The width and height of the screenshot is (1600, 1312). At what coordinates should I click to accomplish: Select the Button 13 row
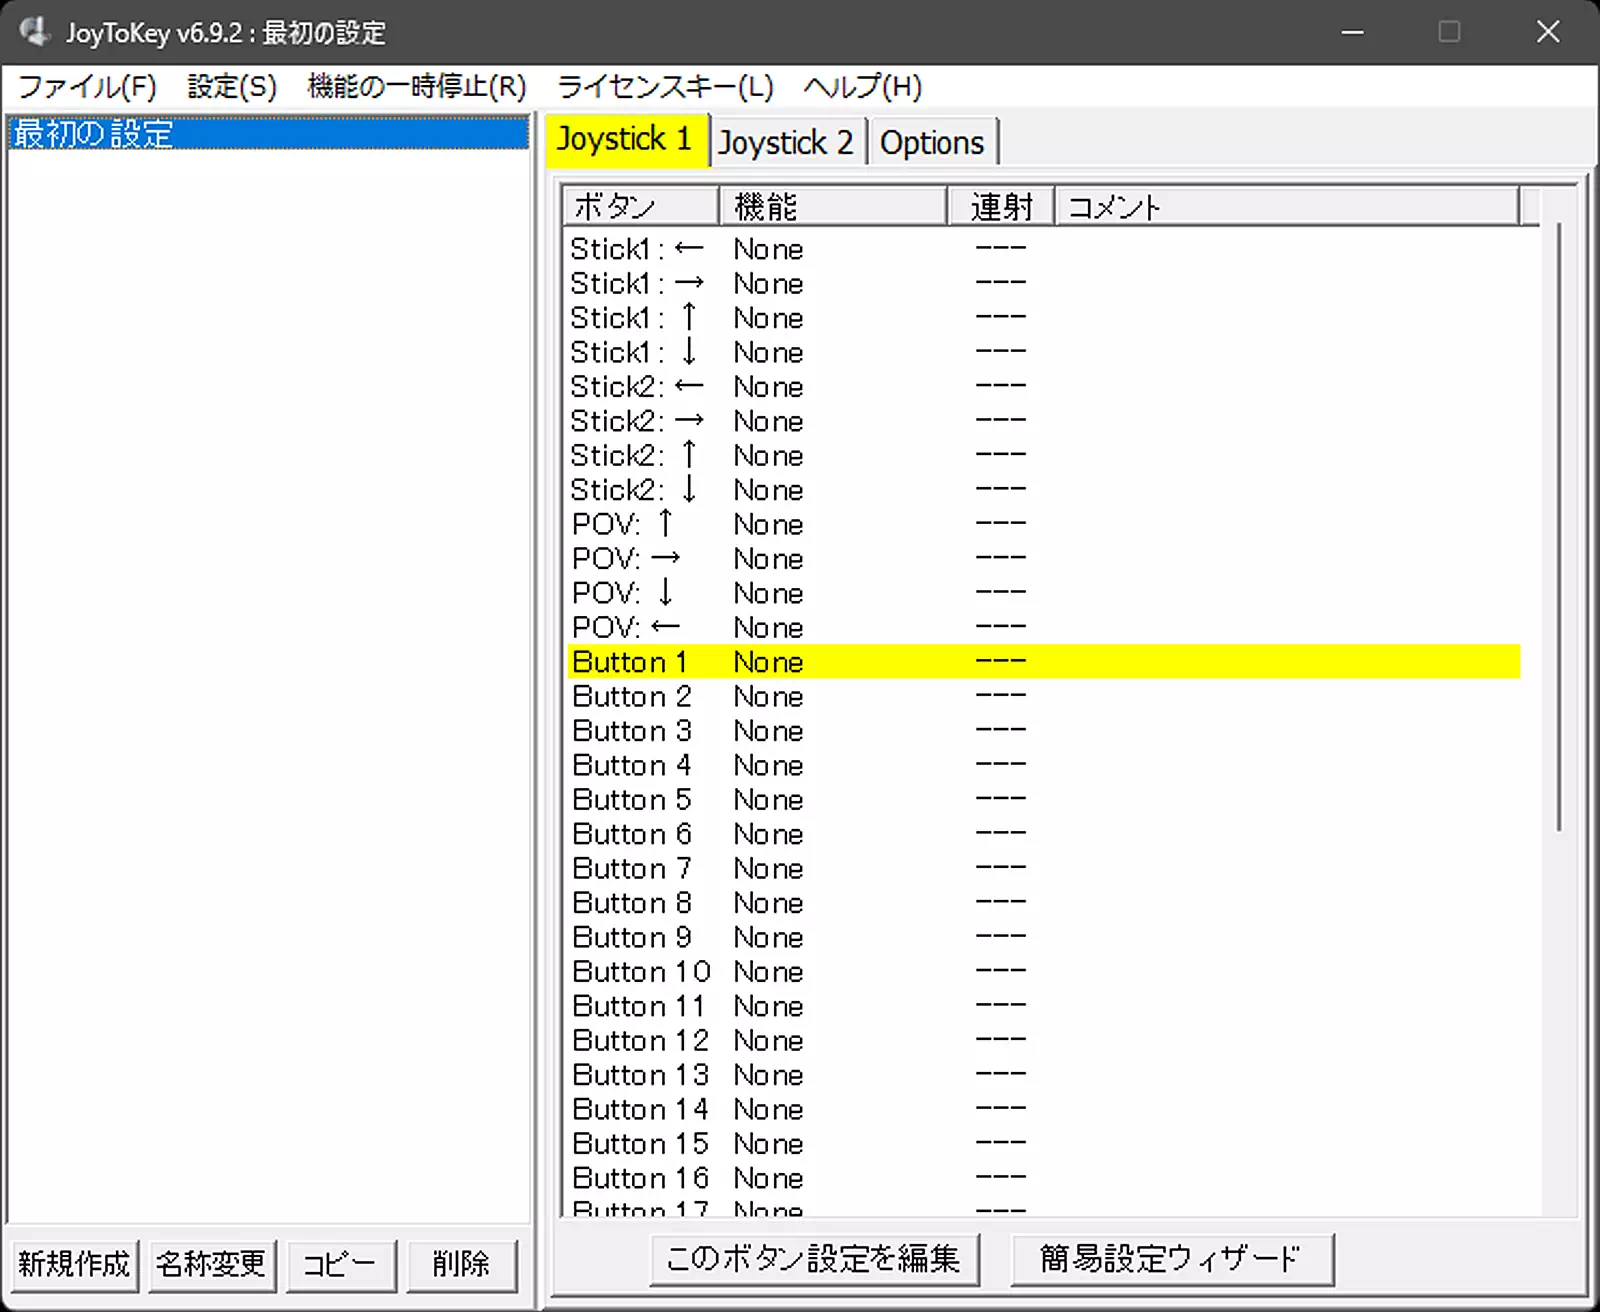1044,1075
